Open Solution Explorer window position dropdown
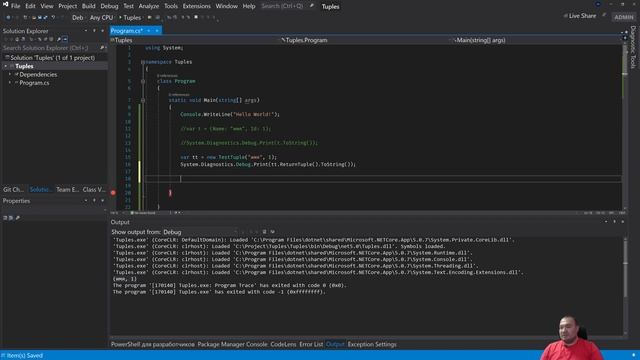The width and height of the screenshot is (640, 360). (x=86, y=31)
